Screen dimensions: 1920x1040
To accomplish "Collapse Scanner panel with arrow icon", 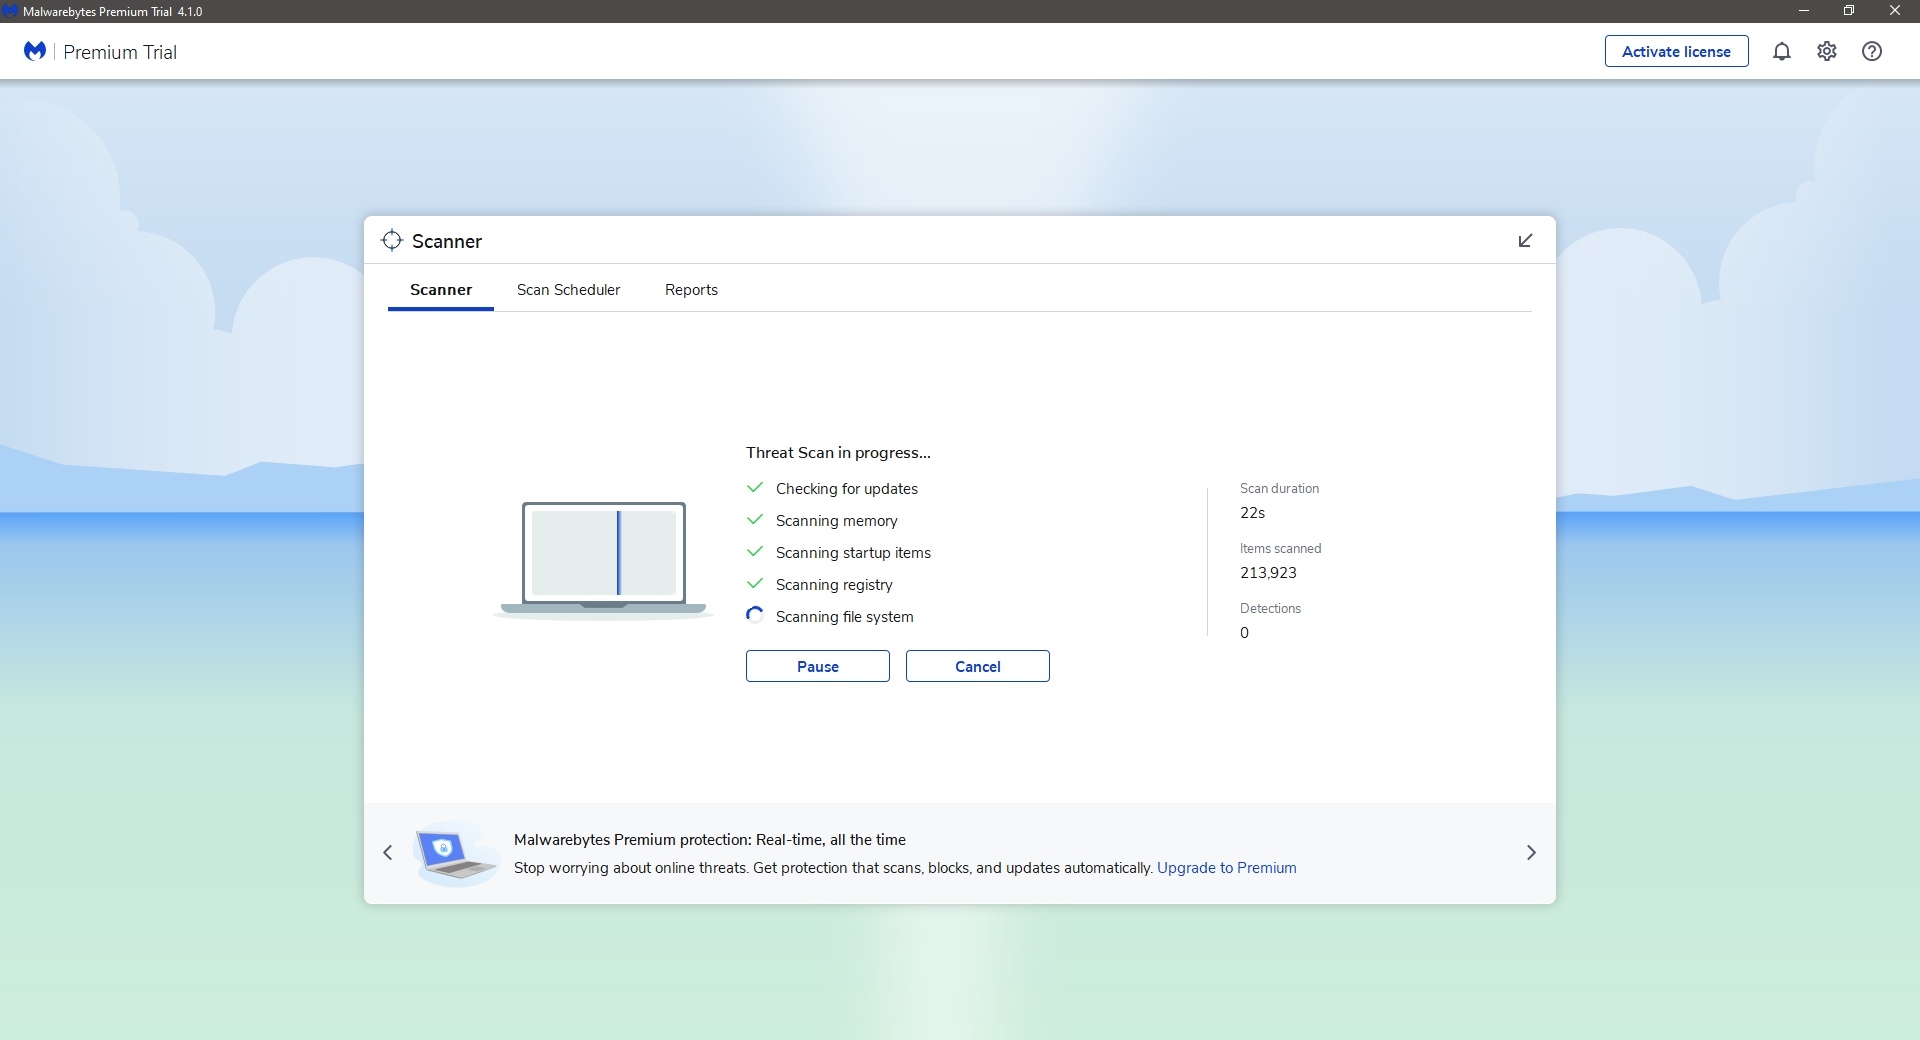I will (x=1525, y=240).
